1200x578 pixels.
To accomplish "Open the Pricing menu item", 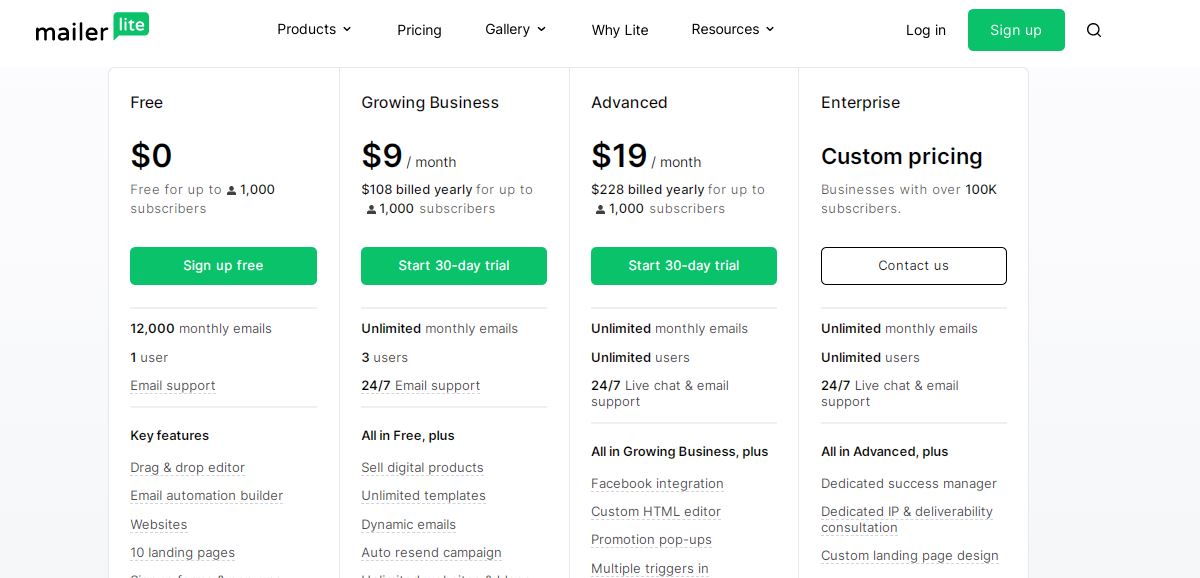I will [x=419, y=30].
